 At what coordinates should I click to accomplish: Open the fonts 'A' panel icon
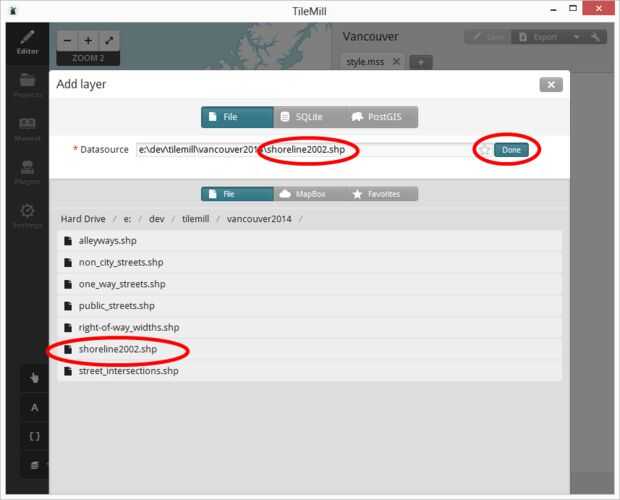[34, 407]
